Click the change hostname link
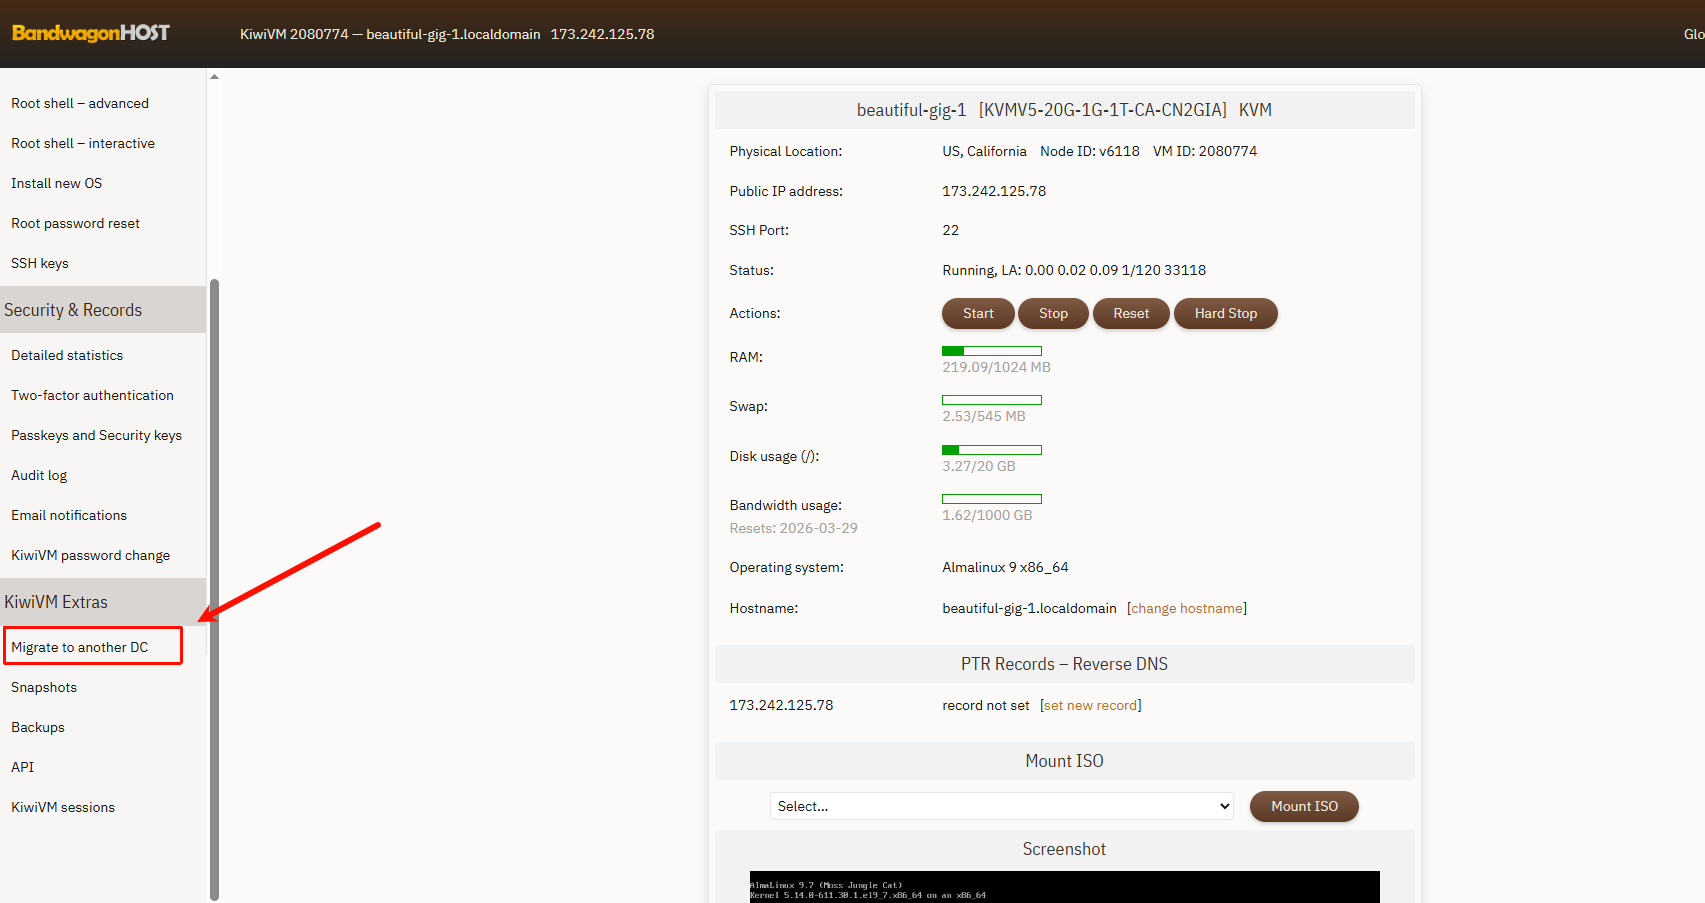This screenshot has height=903, width=1705. click(x=1186, y=608)
